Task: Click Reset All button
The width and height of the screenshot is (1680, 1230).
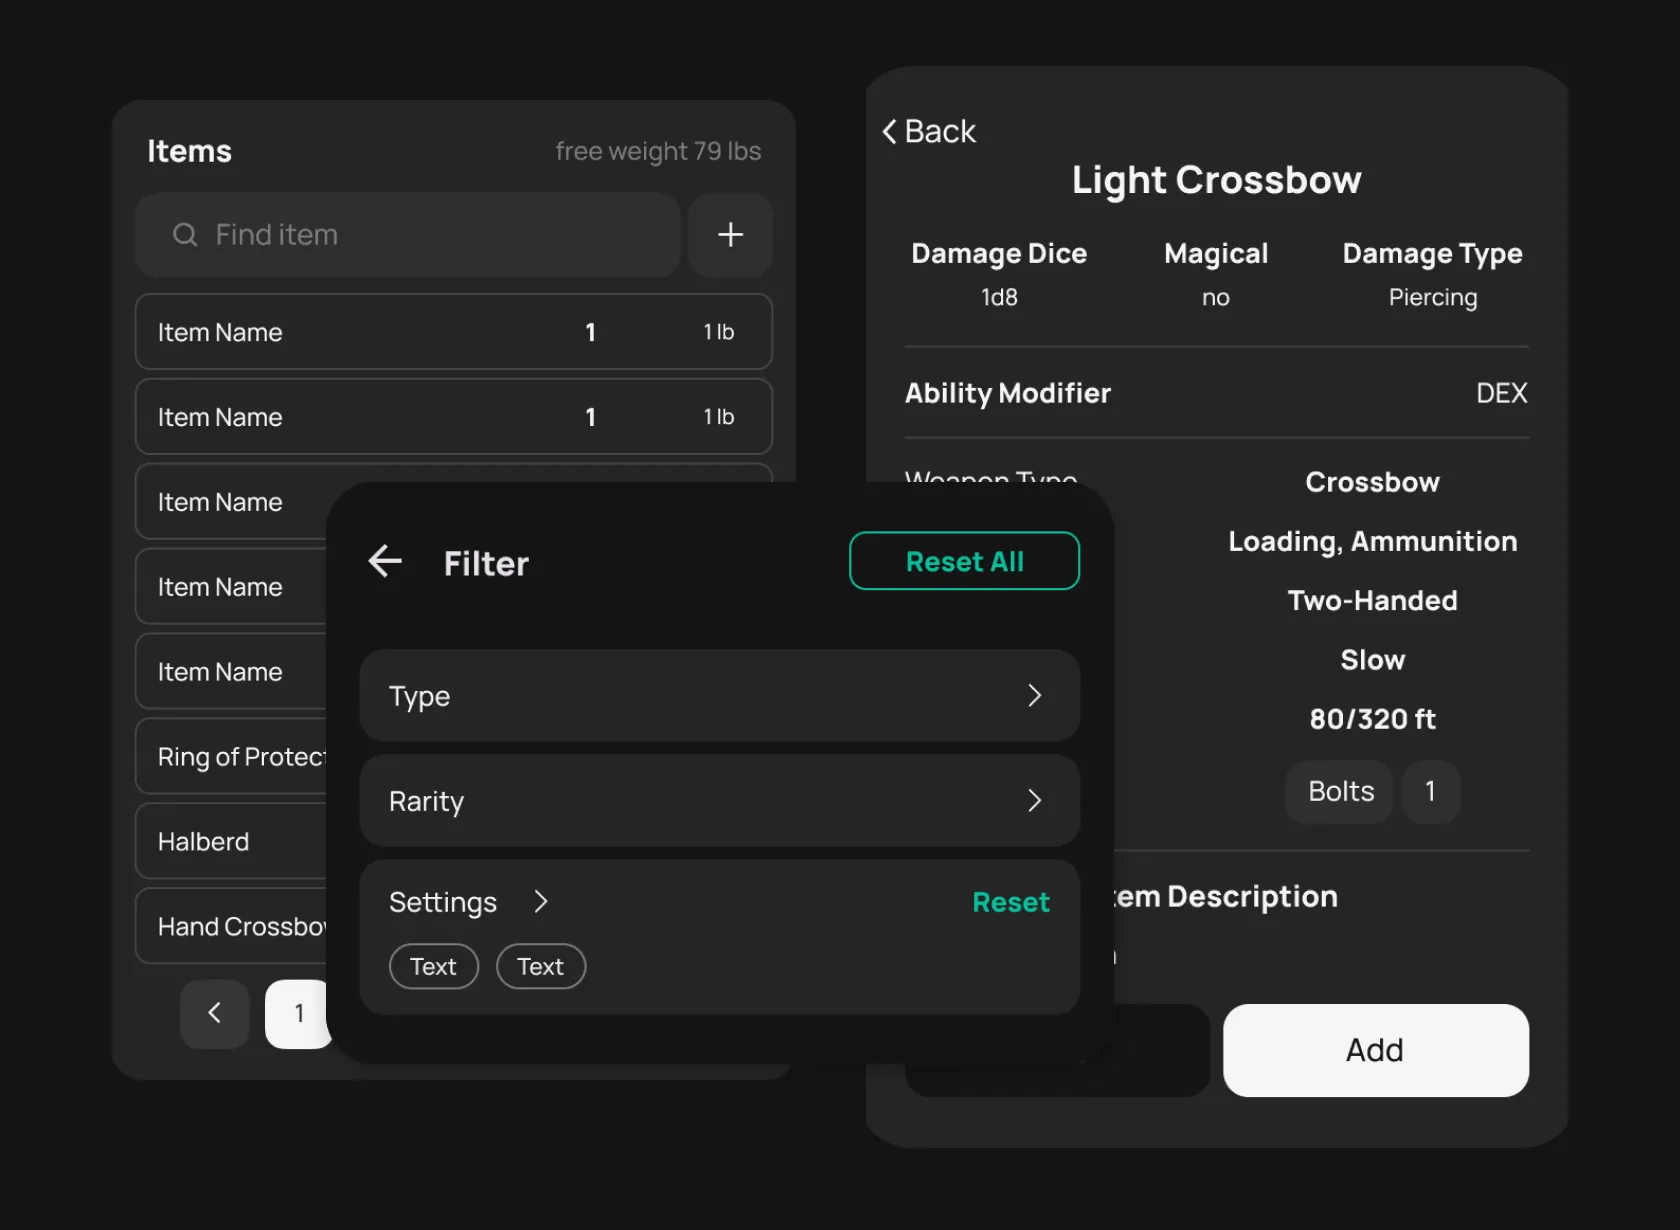Action: point(964,561)
